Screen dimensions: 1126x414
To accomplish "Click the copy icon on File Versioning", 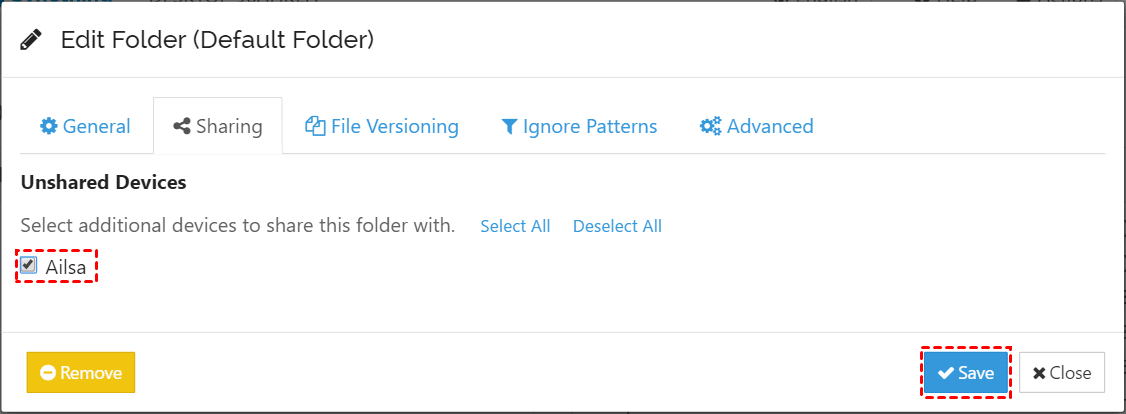I will tap(315, 127).
